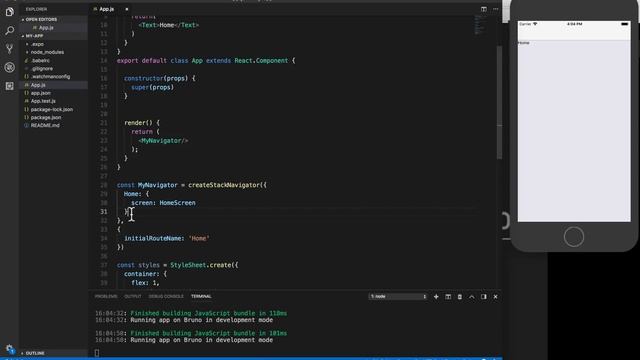
Task: Split the editor to the right
Action: [x=484, y=9]
